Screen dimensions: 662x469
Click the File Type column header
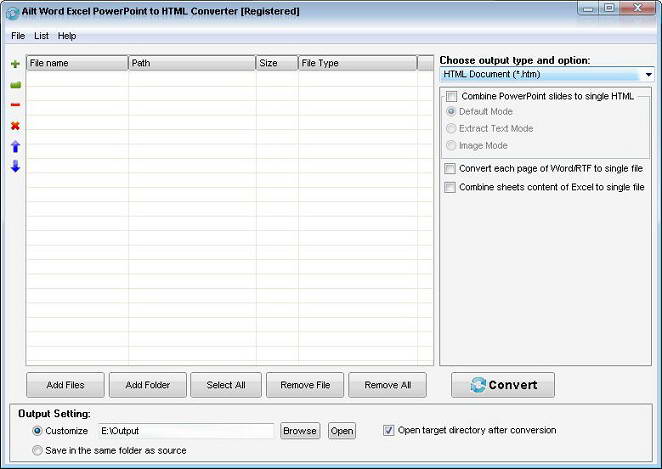pos(358,63)
